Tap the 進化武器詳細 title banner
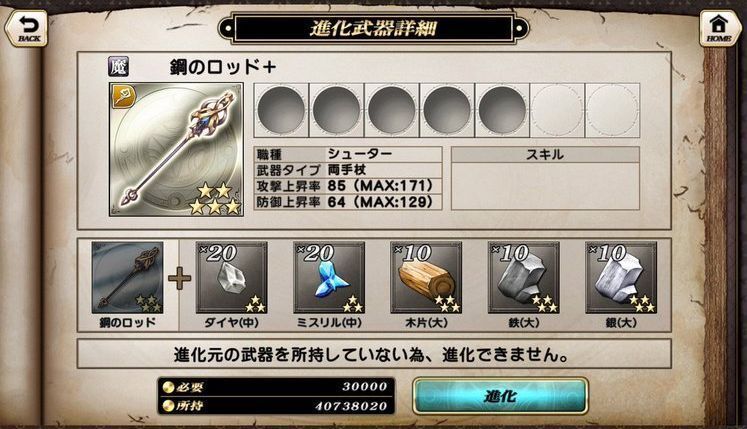 click(x=374, y=29)
